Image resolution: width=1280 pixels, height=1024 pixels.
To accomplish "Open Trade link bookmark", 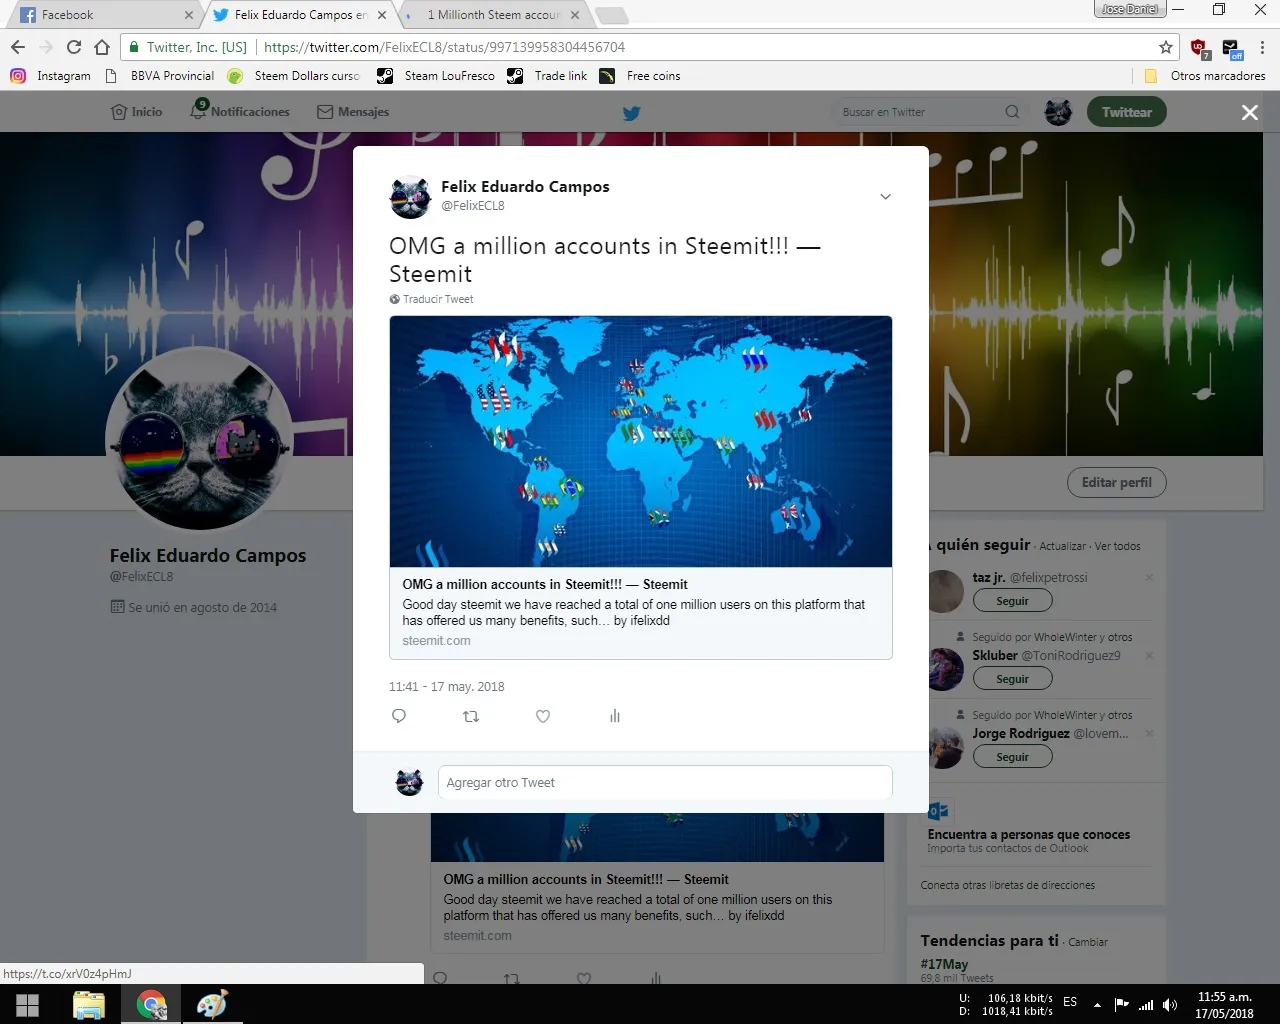I will coord(547,76).
